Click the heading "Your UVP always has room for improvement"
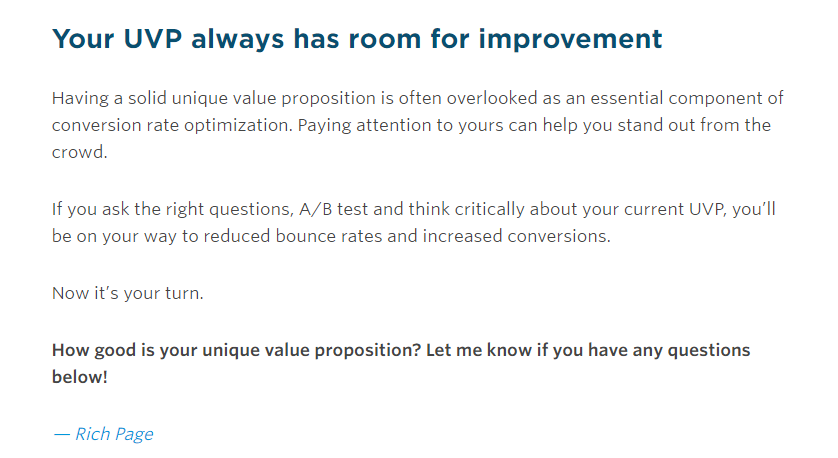The image size is (838, 458). (x=357, y=40)
